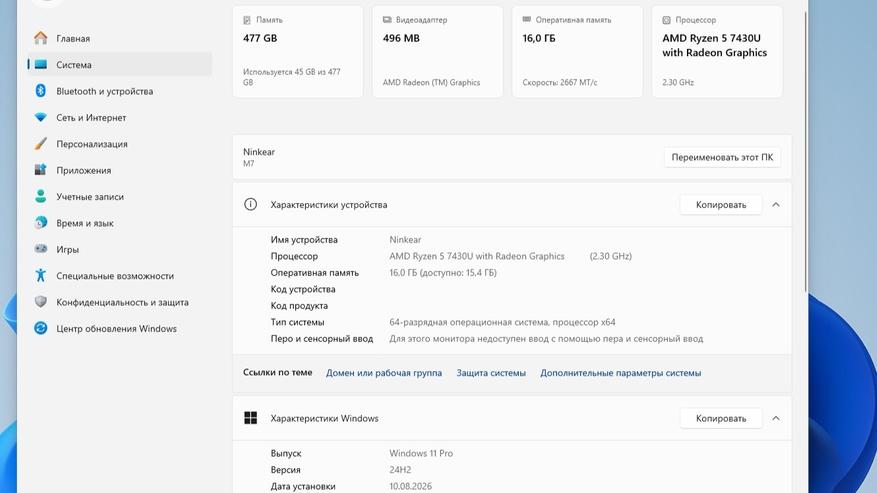Click the Имя устройства value Ninkear
This screenshot has height=493, width=877.
pos(405,240)
